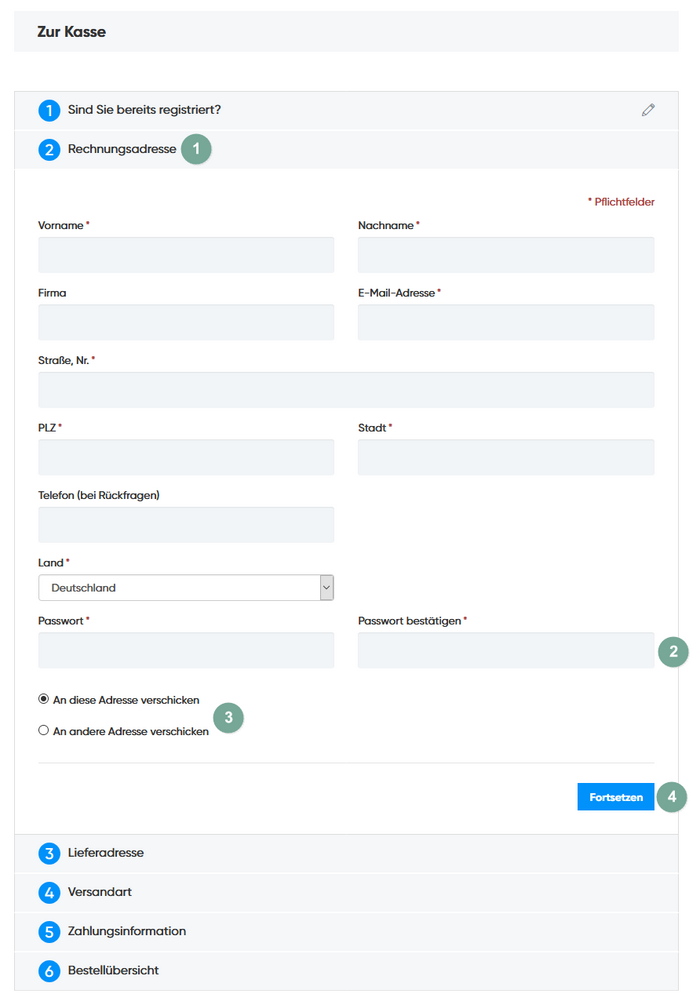Click the blue step 6 circle icon
The height and width of the screenshot is (1005, 700).
[x=49, y=970]
